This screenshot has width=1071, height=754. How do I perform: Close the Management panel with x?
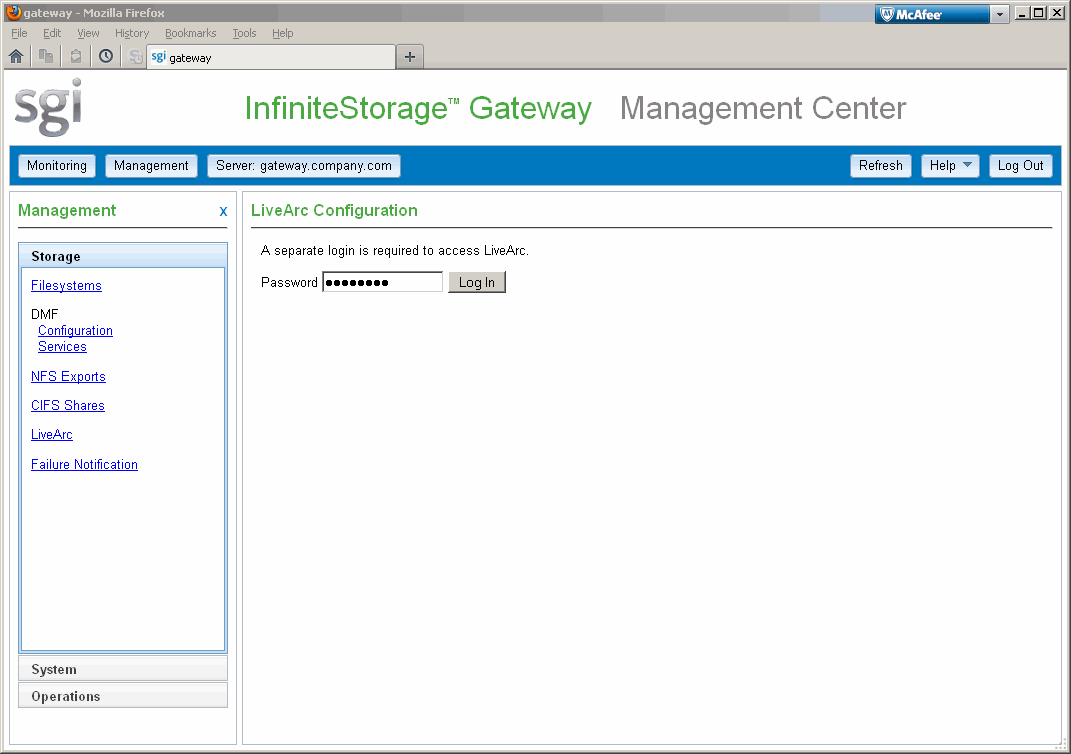223,212
